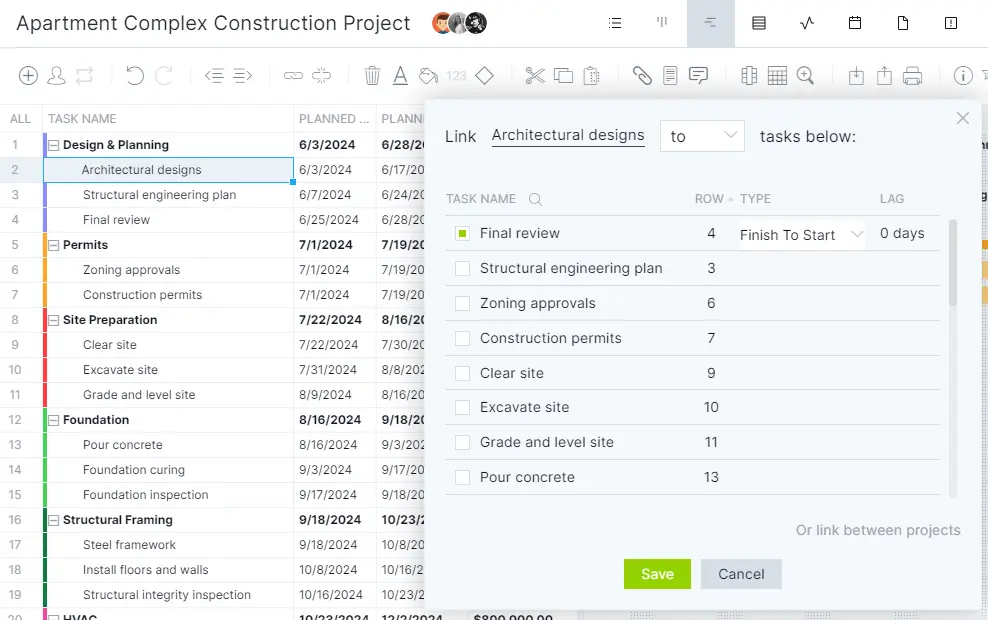This screenshot has height=620, width=988.
Task: Check the Construction permits checkbox
Action: (462, 338)
